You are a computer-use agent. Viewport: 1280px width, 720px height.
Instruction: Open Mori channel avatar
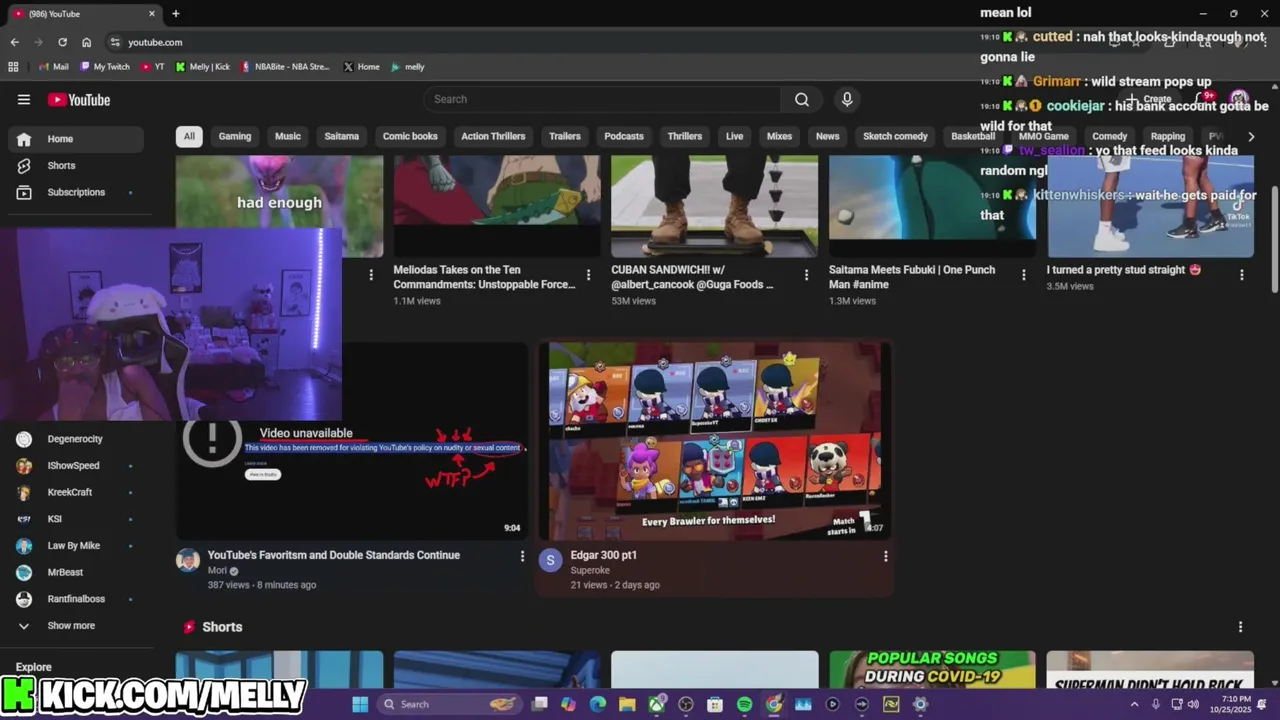coord(188,560)
